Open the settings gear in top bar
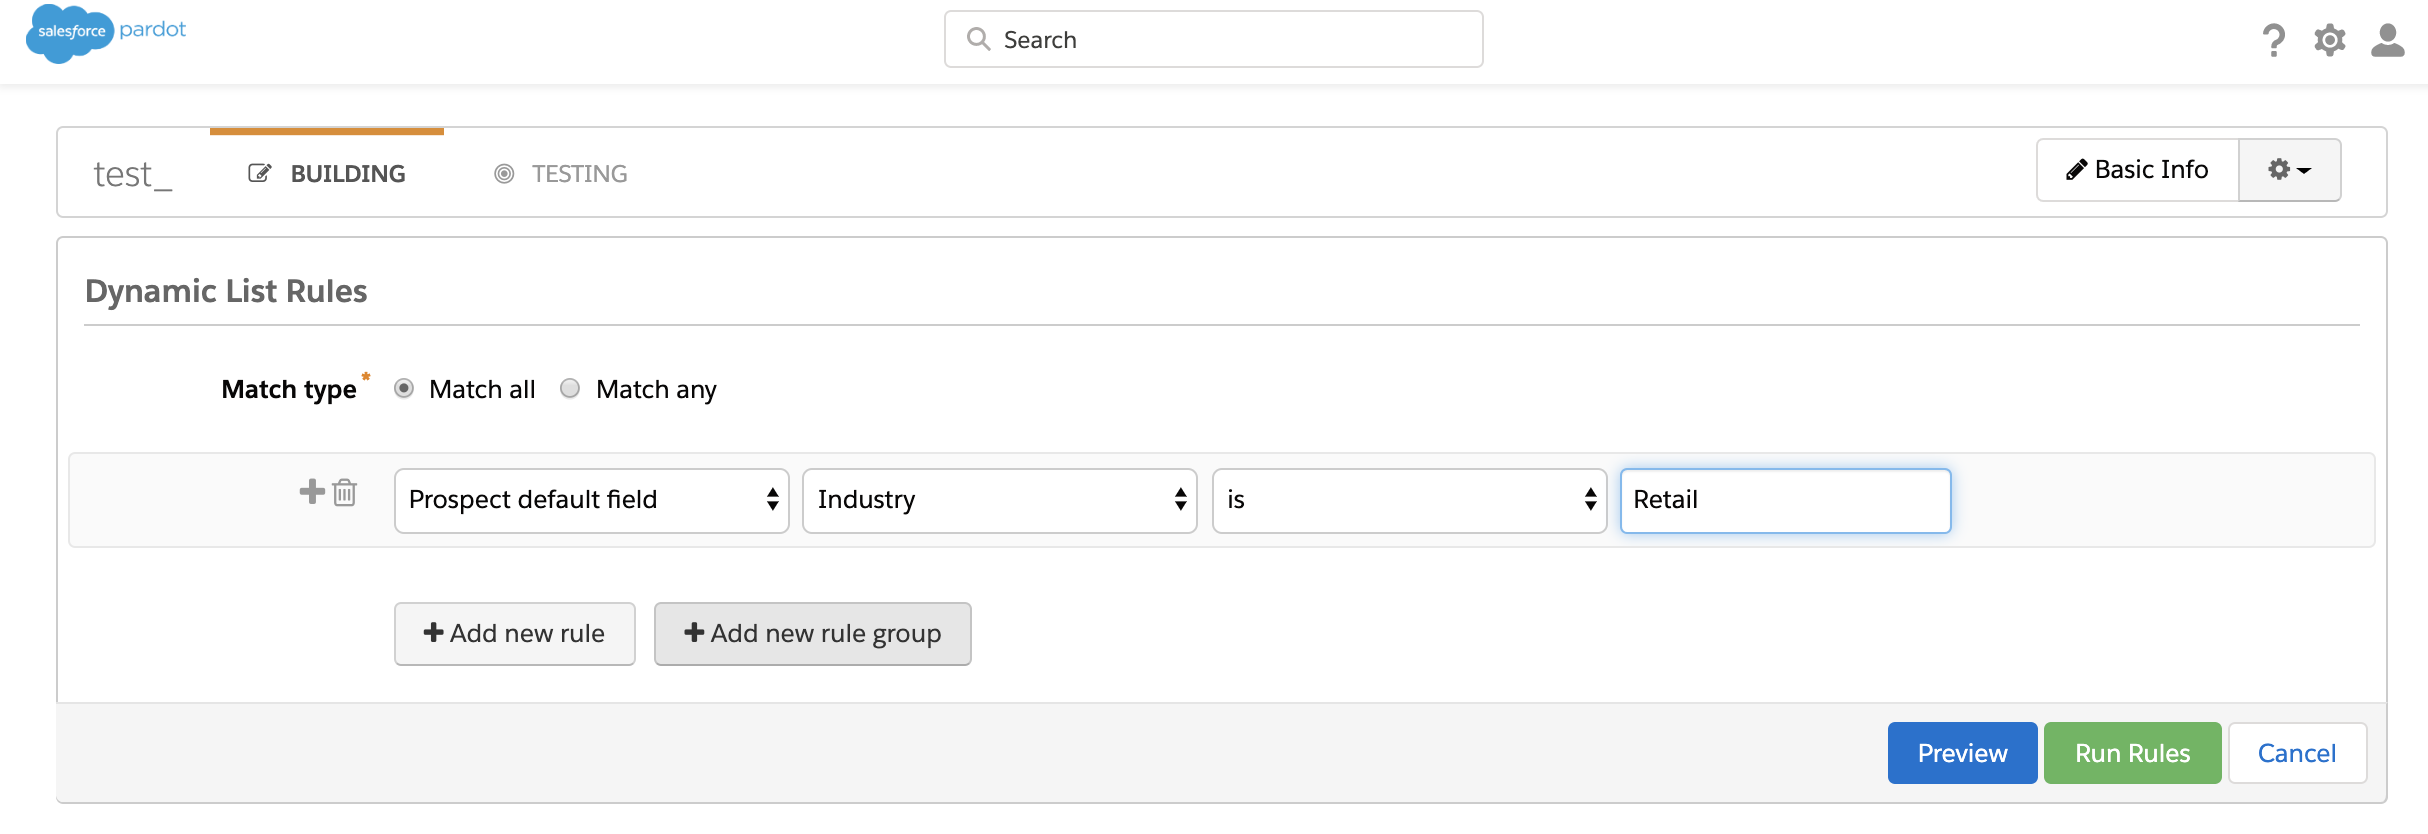The image size is (2428, 834). [2329, 40]
